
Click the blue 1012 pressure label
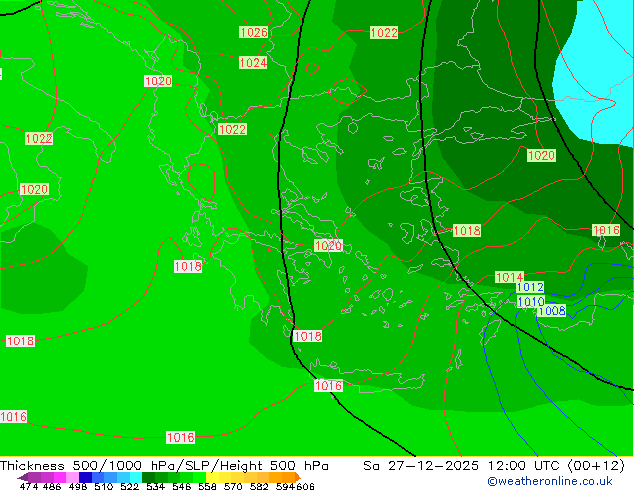tap(530, 287)
